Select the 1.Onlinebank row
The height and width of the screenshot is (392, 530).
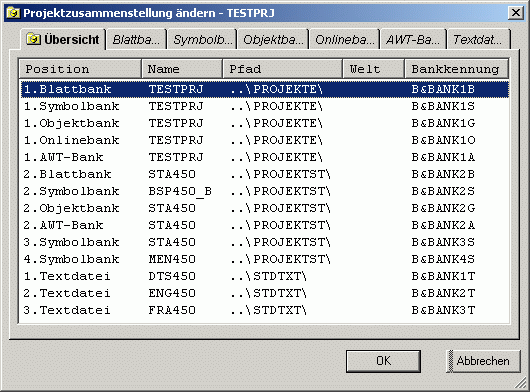coord(265,140)
